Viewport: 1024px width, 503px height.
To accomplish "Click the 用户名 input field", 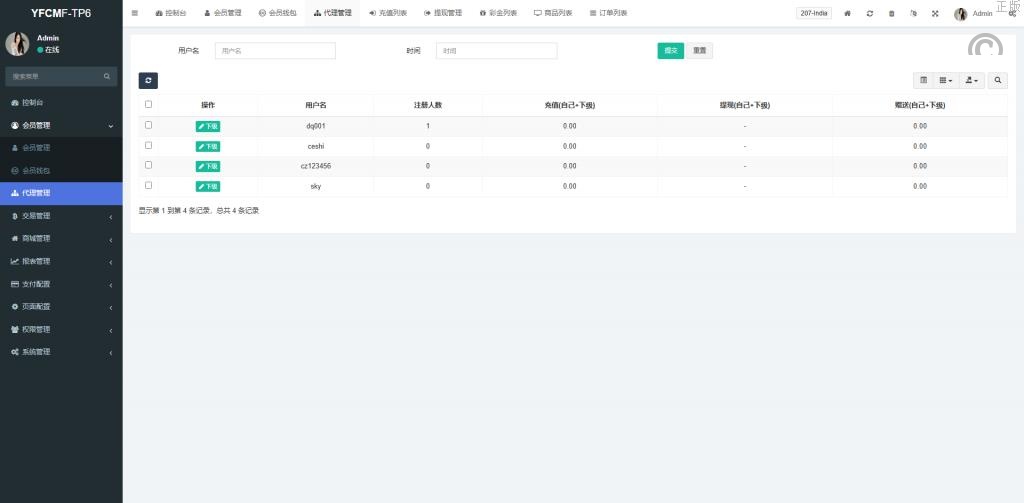I will pyautogui.click(x=275, y=51).
